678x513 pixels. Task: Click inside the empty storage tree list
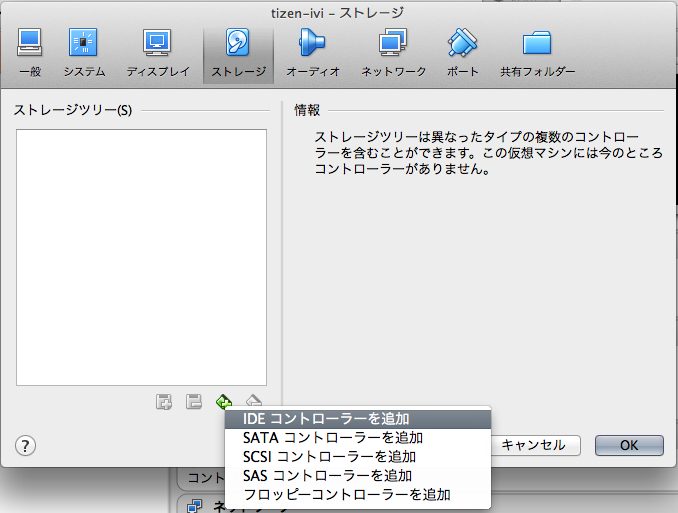click(x=141, y=257)
